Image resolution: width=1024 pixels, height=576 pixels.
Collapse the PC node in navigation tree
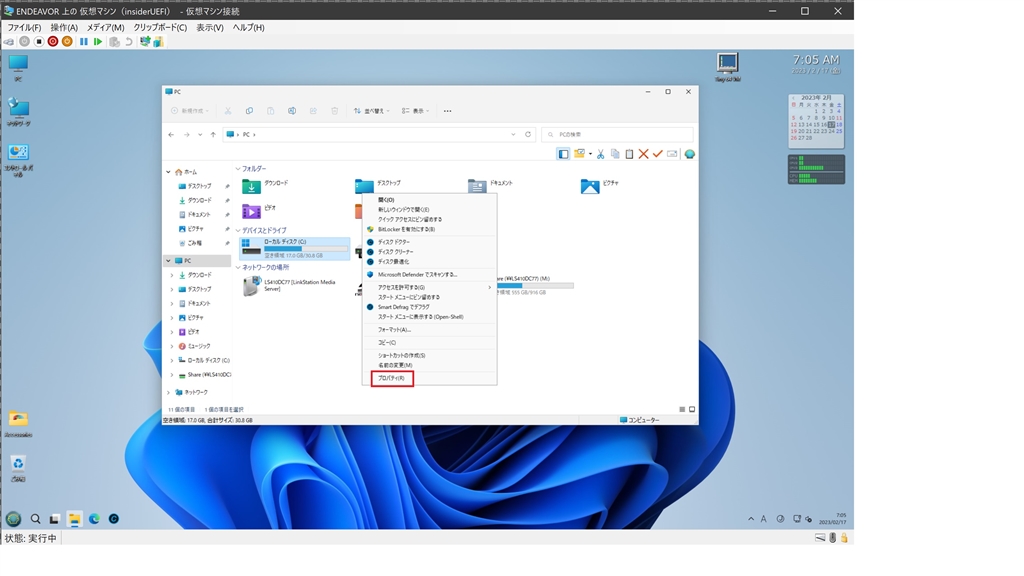168,261
